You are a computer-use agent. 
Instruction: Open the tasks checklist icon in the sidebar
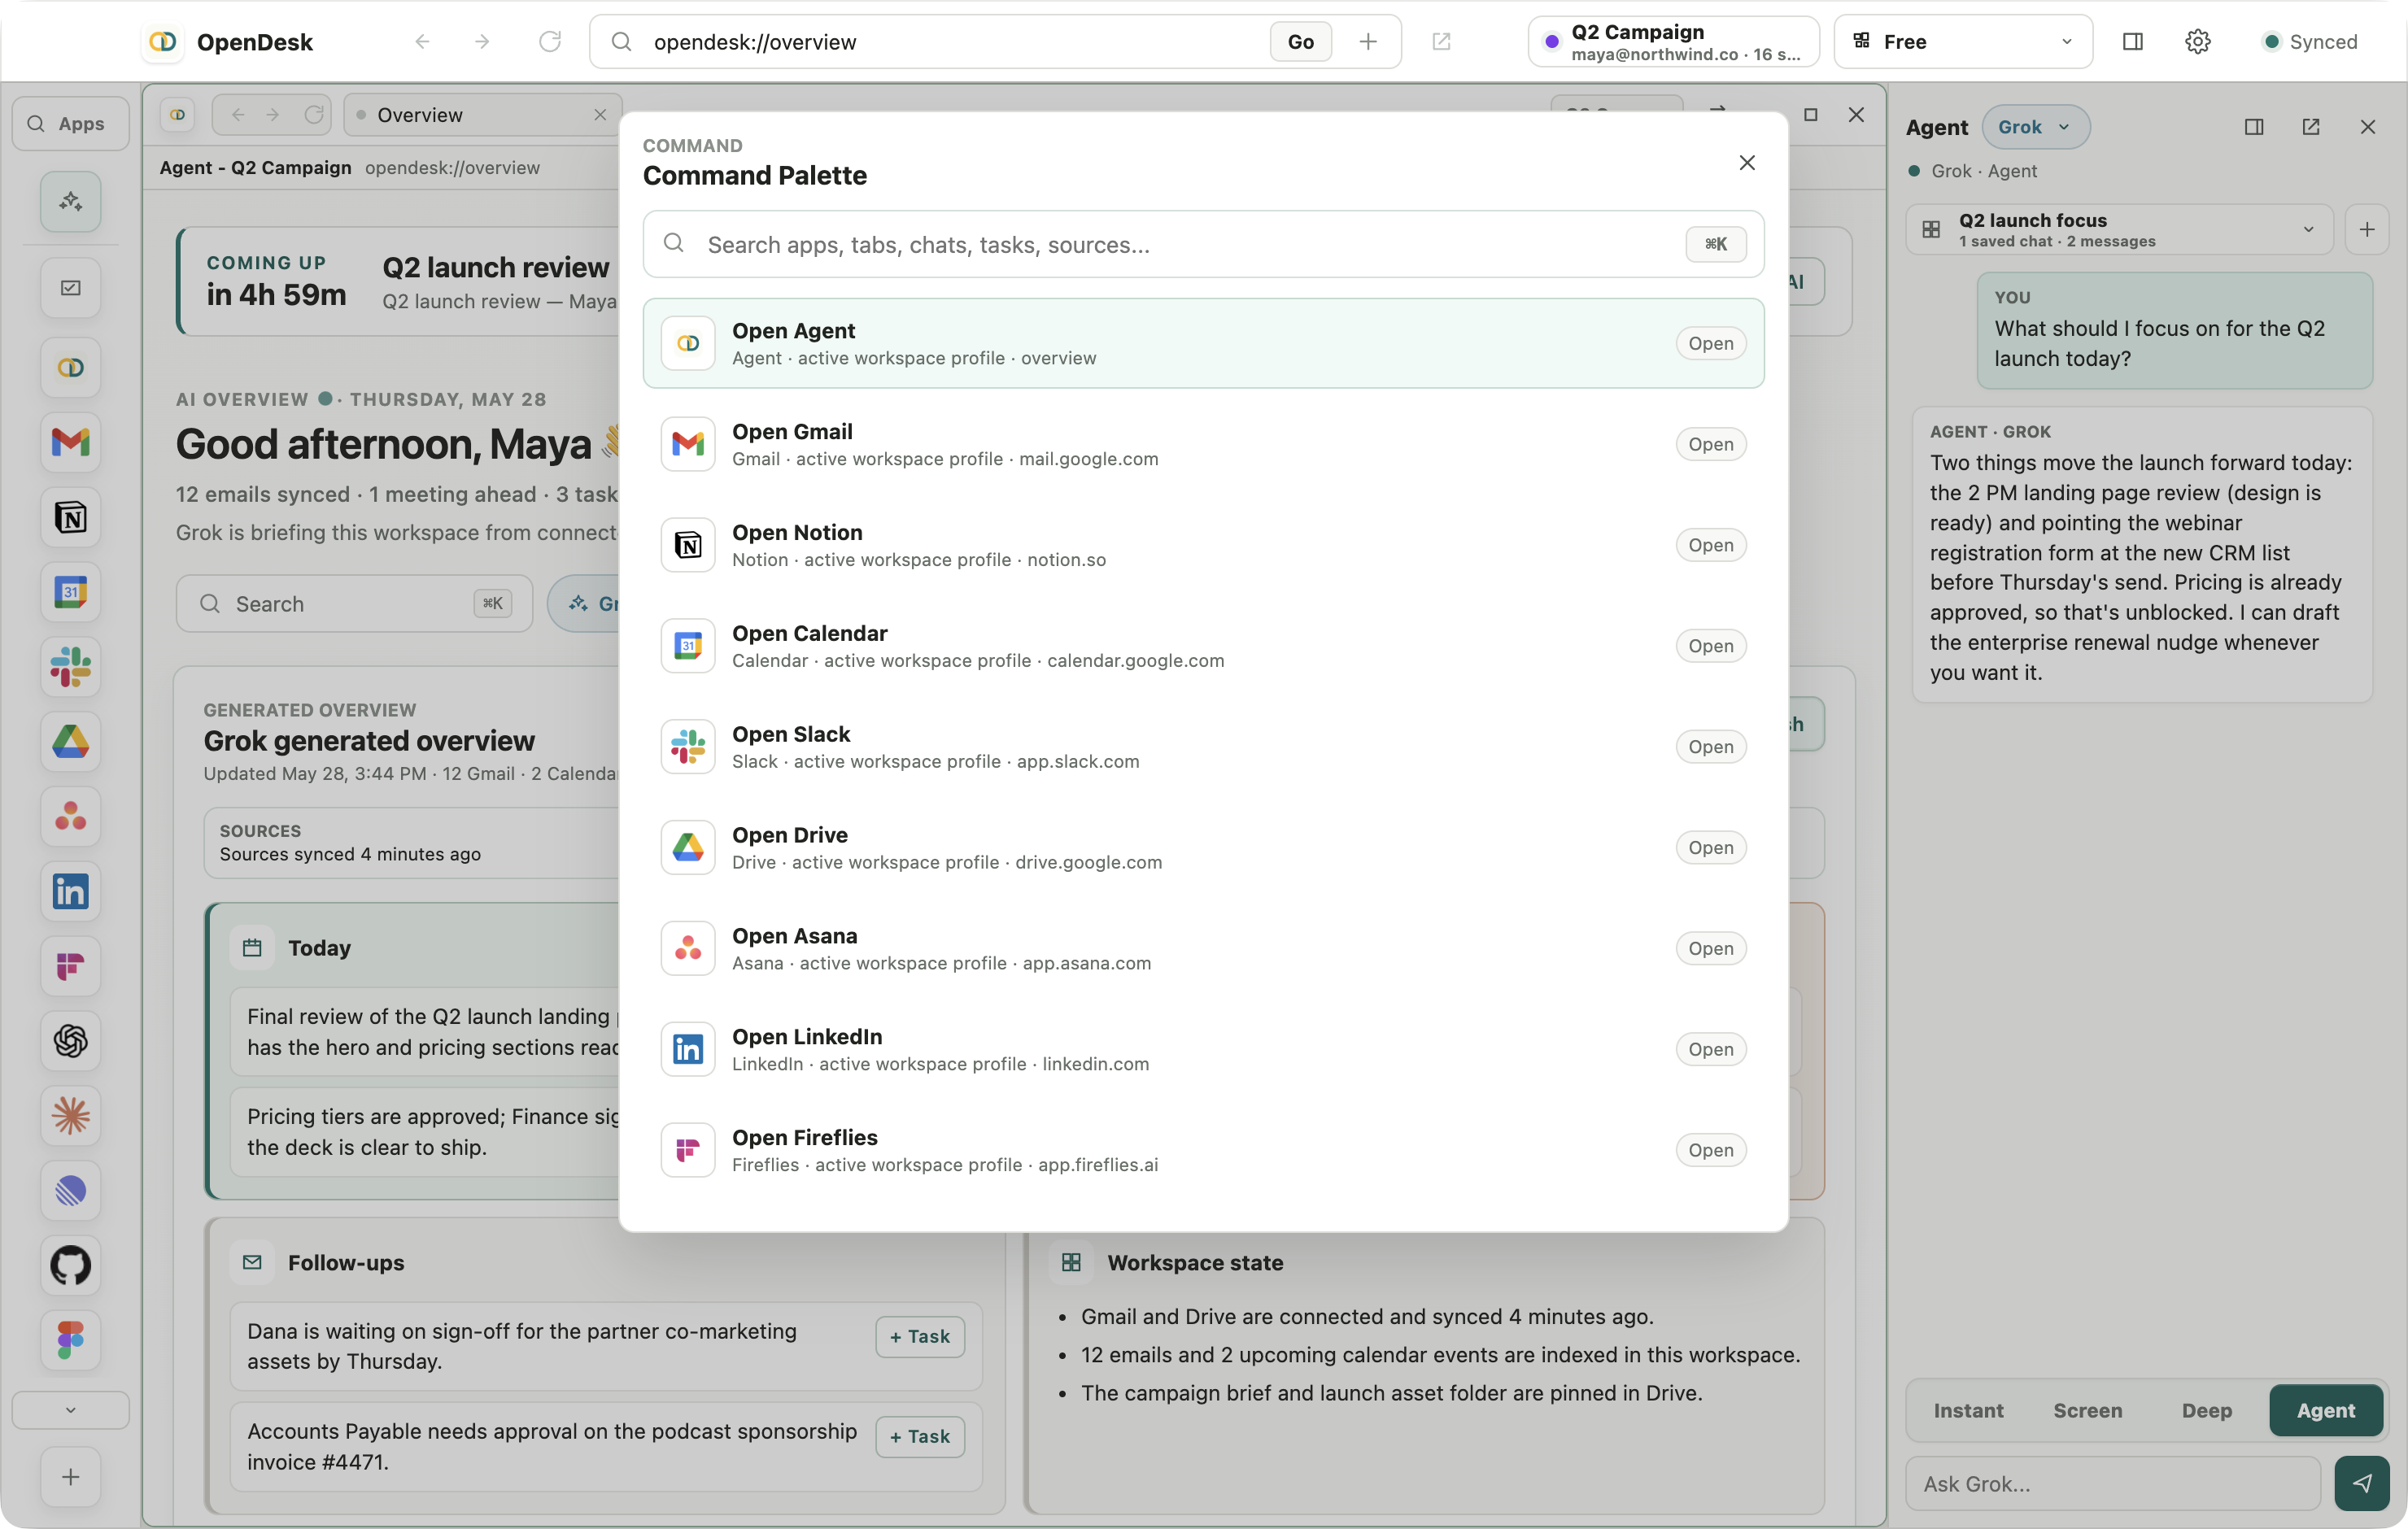click(x=70, y=288)
